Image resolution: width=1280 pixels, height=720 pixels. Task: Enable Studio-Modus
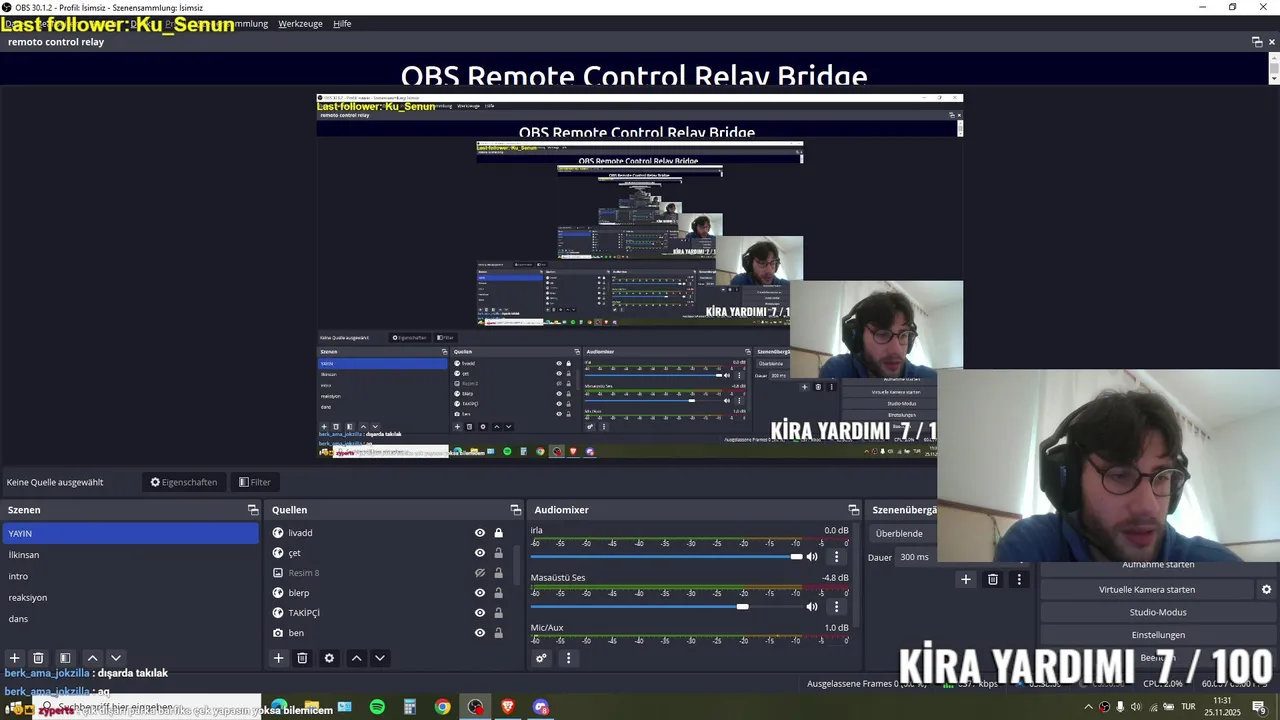click(x=1158, y=612)
